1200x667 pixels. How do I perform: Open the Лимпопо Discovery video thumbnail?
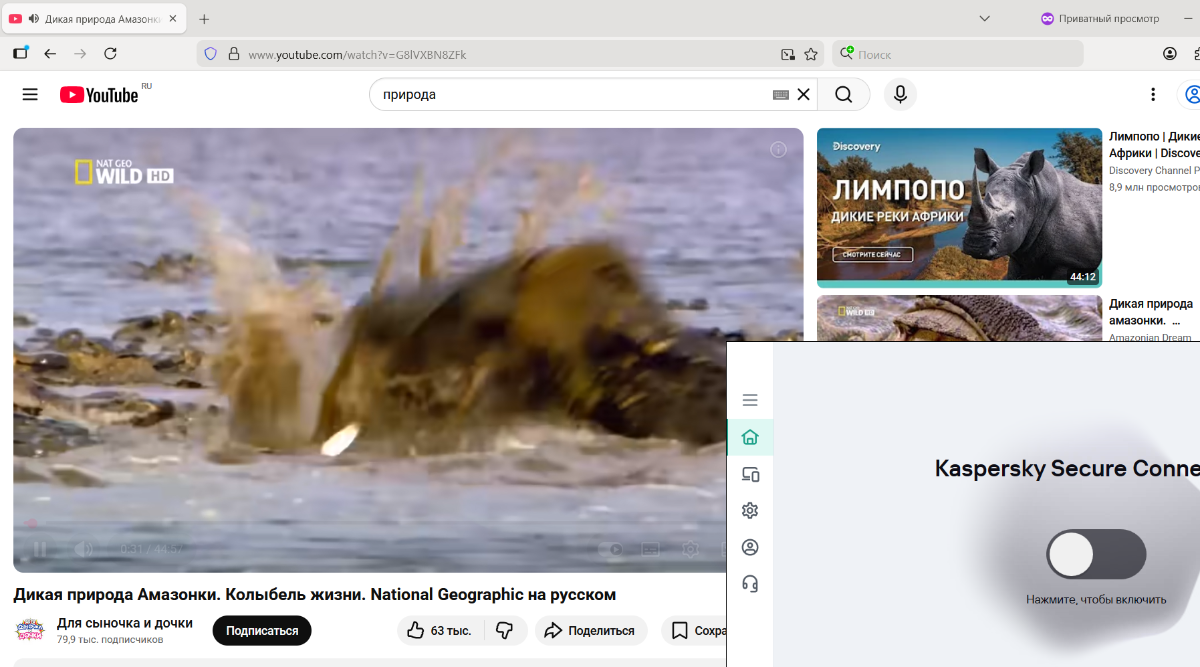(959, 207)
